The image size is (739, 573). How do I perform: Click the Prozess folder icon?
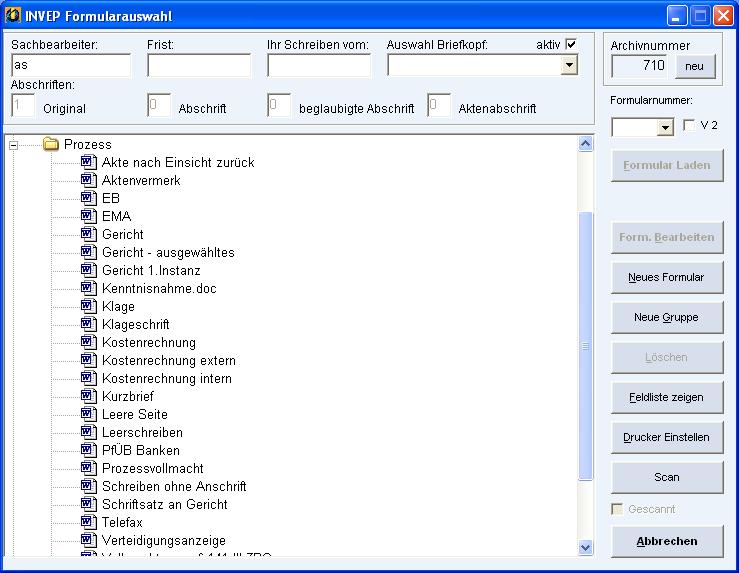[51, 144]
